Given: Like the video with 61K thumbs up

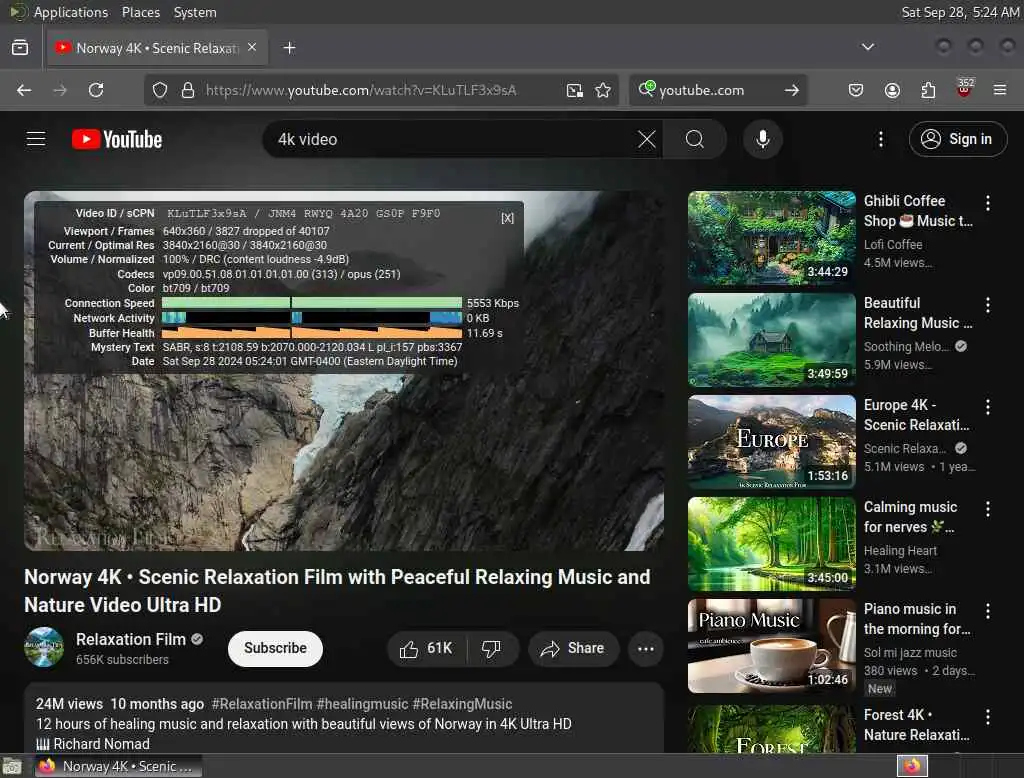Looking at the screenshot, I should click(426, 648).
